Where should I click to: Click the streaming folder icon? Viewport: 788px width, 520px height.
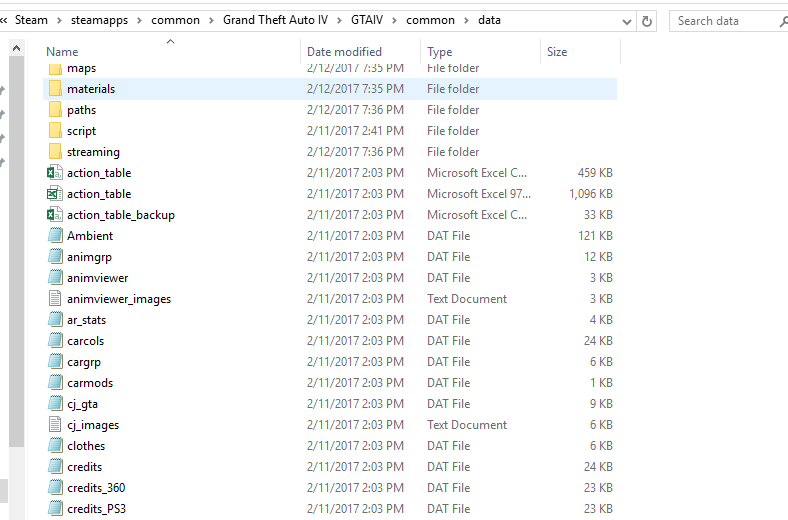(x=55, y=152)
